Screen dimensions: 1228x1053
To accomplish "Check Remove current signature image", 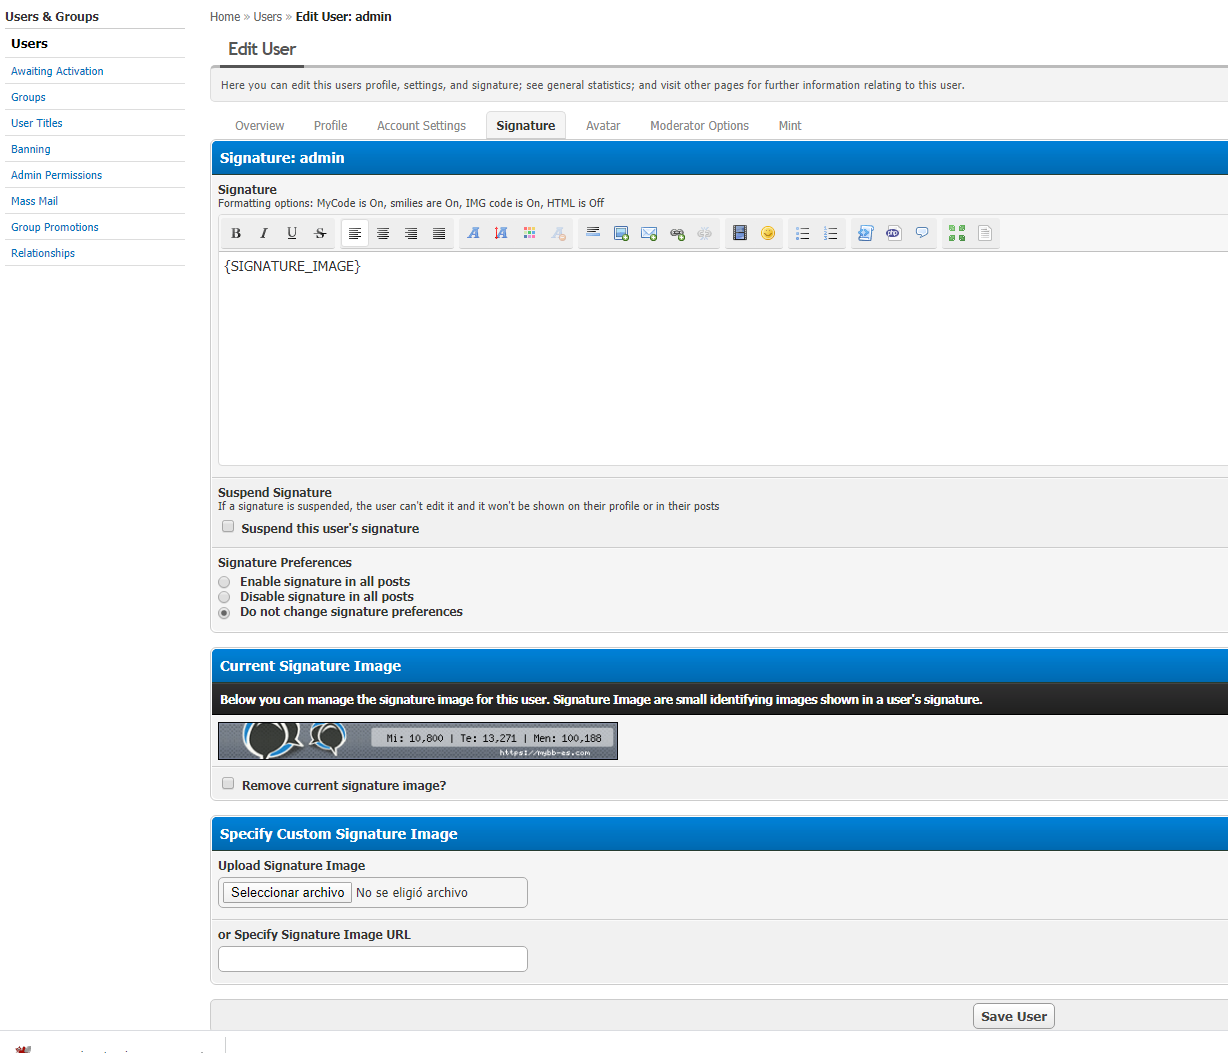I will pos(228,784).
